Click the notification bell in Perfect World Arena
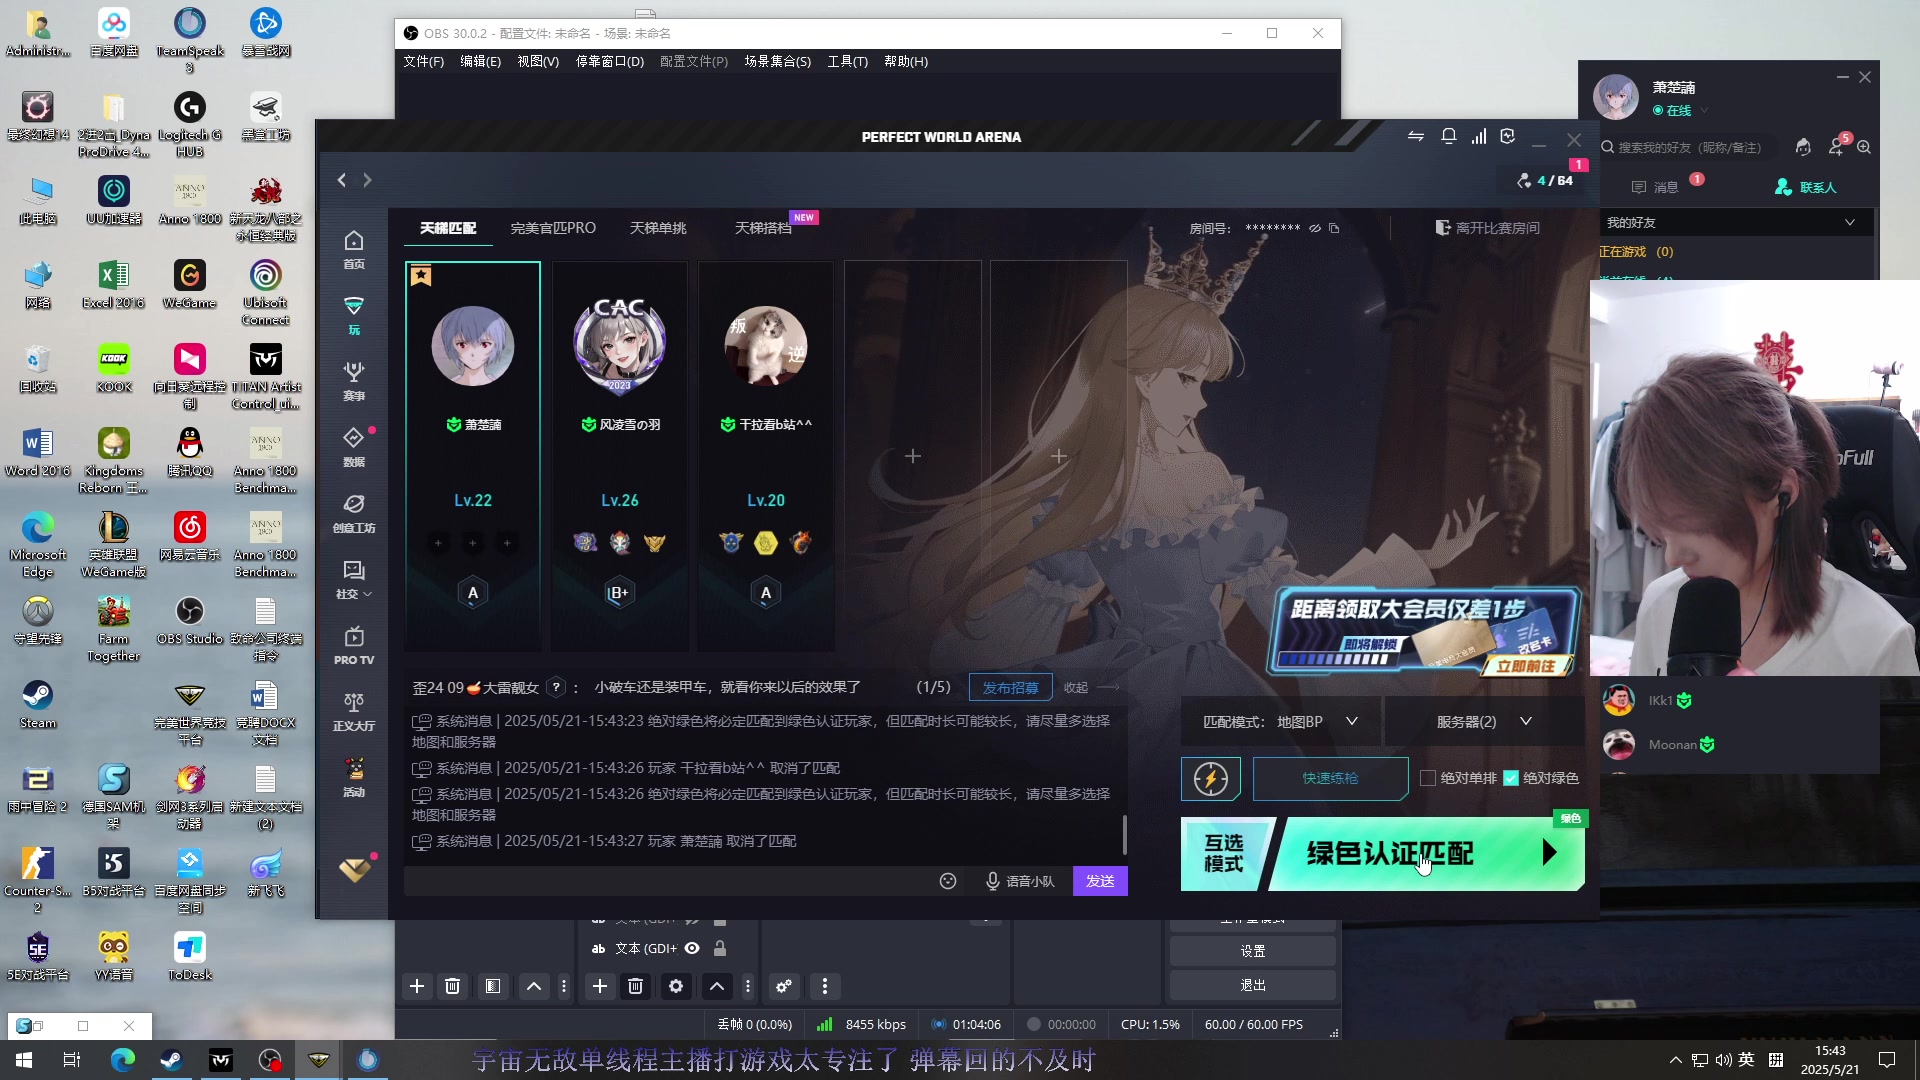This screenshot has height=1080, width=1920. coord(1448,136)
